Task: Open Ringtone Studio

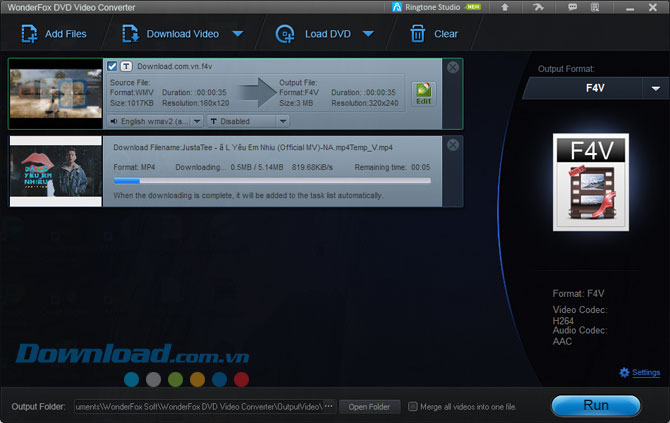Action: 436,7
